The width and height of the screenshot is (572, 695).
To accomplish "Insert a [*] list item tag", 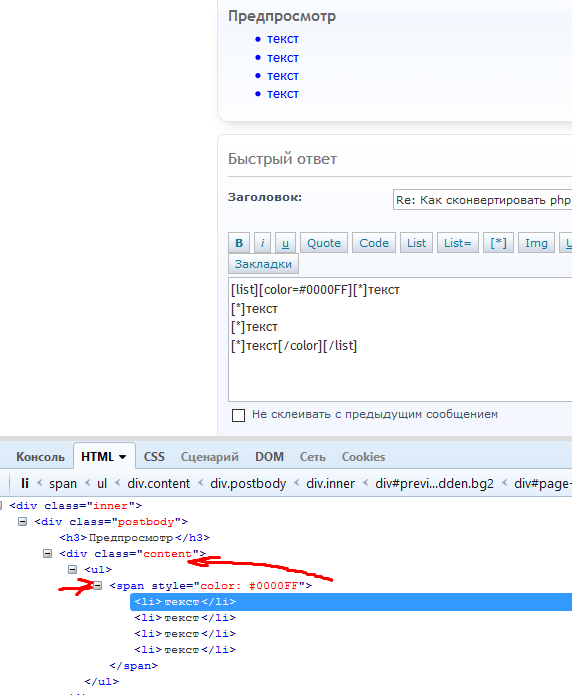I will [498, 243].
